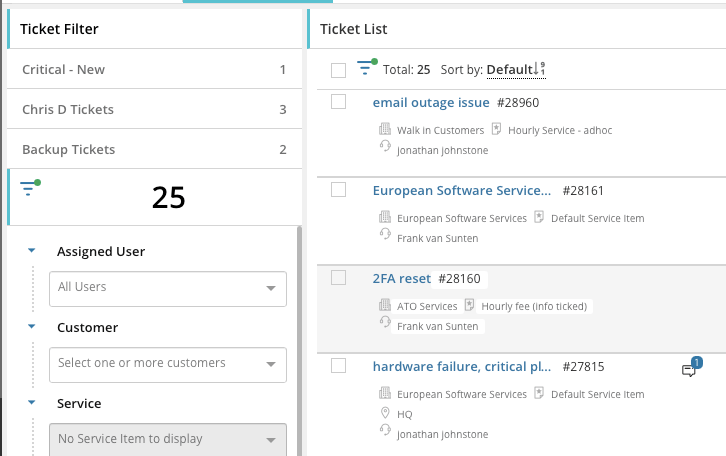This screenshot has width=726, height=456.
Task: Click the service item icon beside Hourly Service - adhoc
Action: [496, 130]
